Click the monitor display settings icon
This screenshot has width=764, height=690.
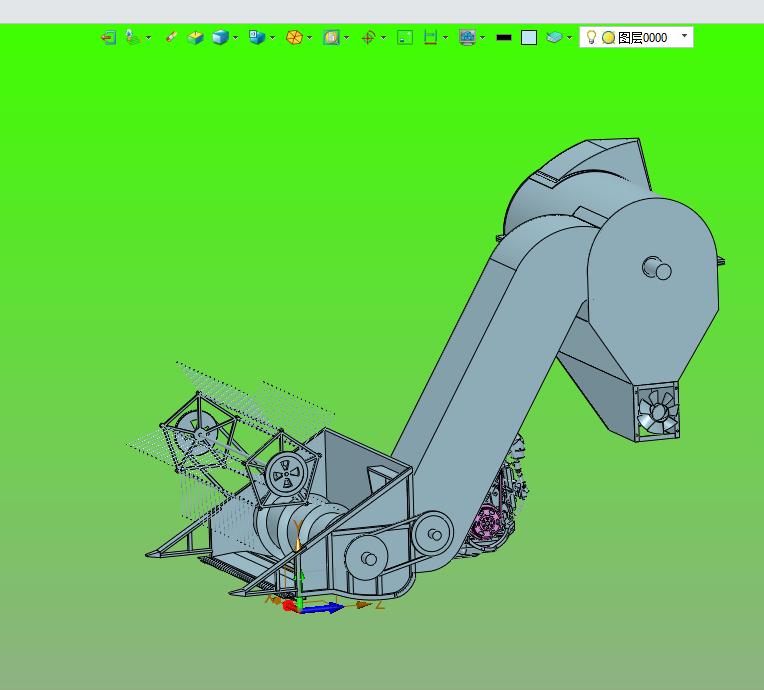point(467,37)
